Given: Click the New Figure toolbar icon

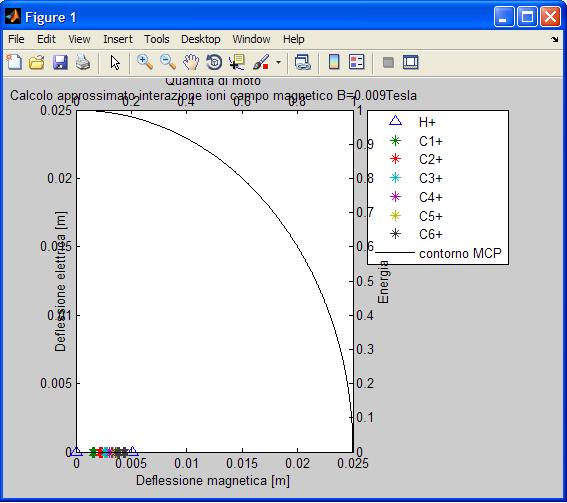Looking at the screenshot, I should (14, 62).
